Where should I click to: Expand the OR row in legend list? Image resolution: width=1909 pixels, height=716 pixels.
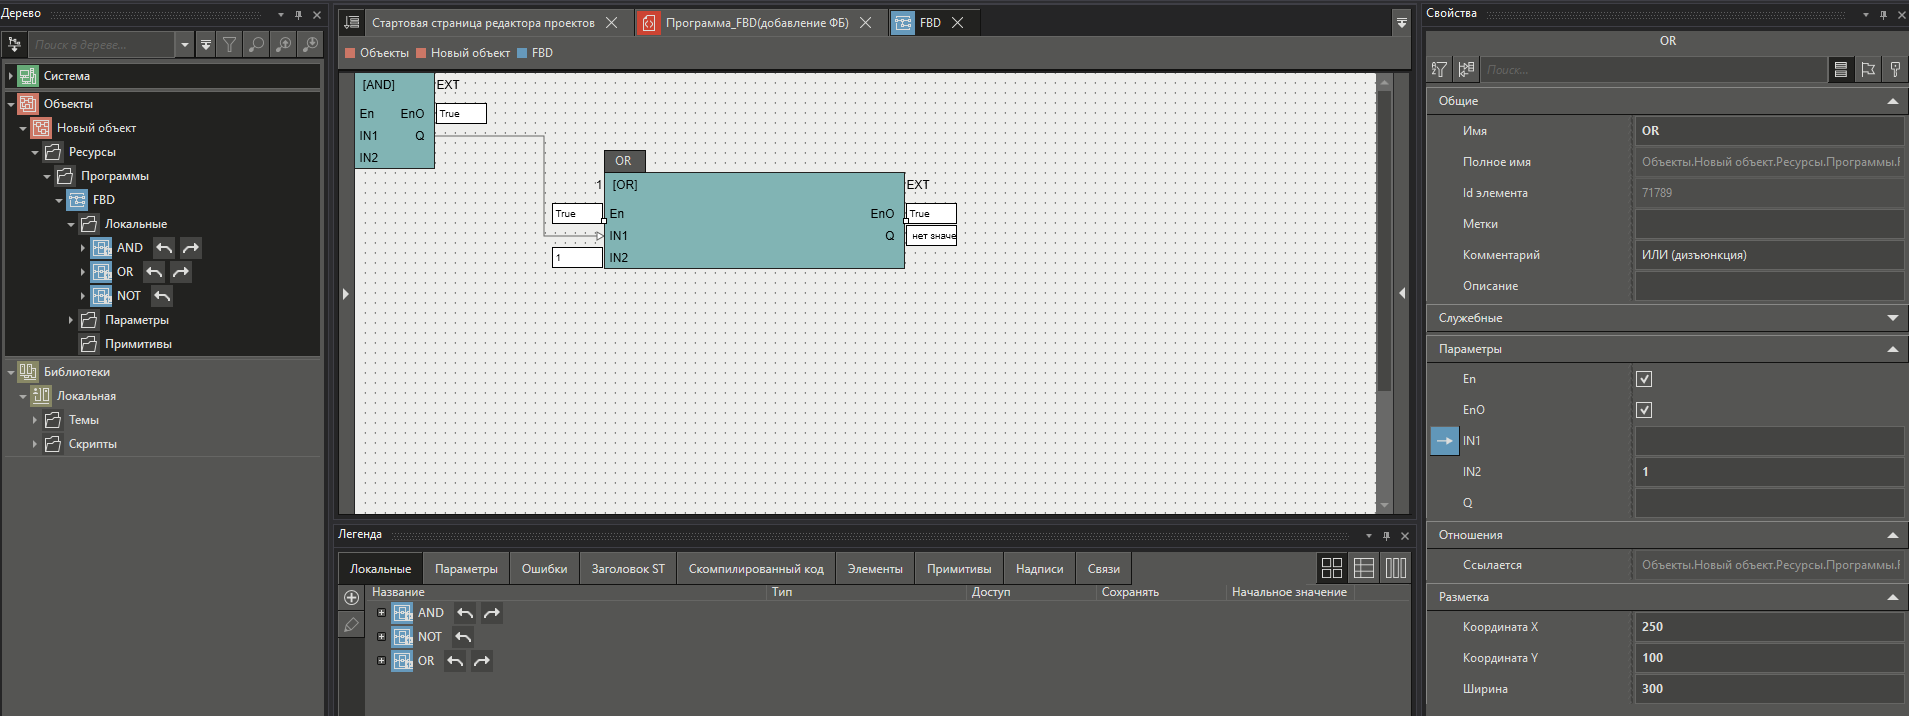381,661
